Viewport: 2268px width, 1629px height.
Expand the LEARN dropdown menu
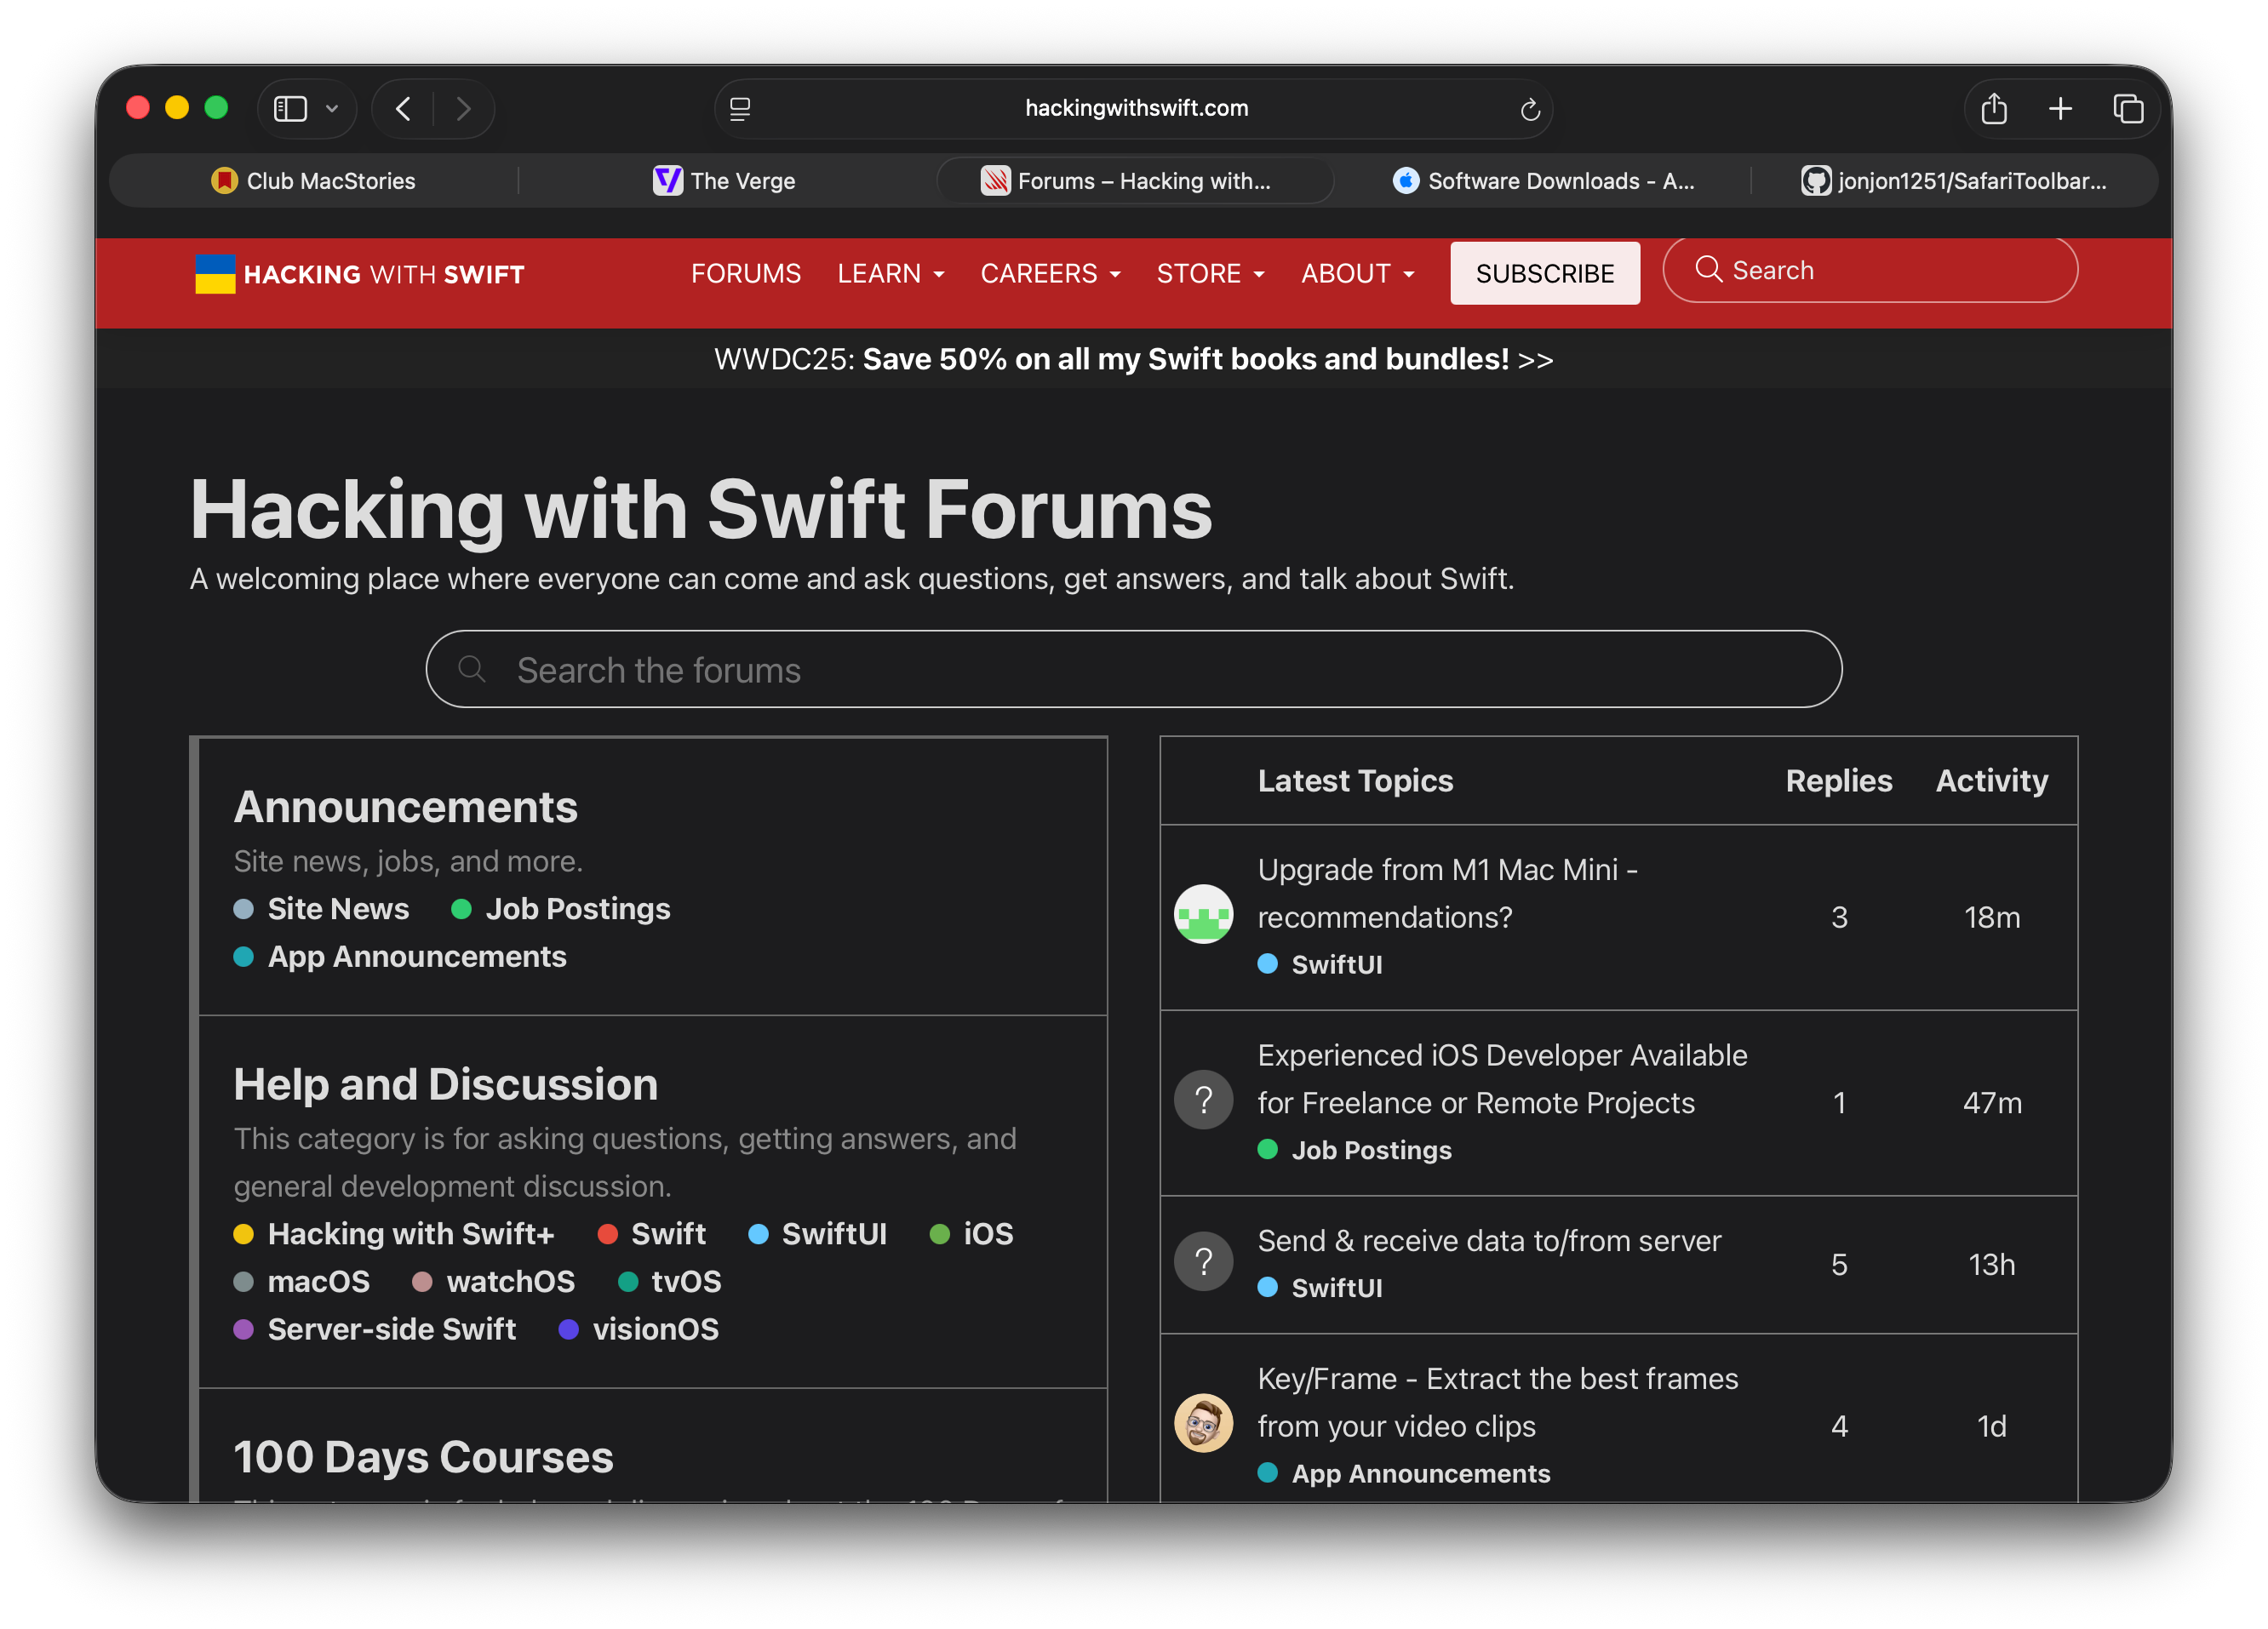[890, 273]
